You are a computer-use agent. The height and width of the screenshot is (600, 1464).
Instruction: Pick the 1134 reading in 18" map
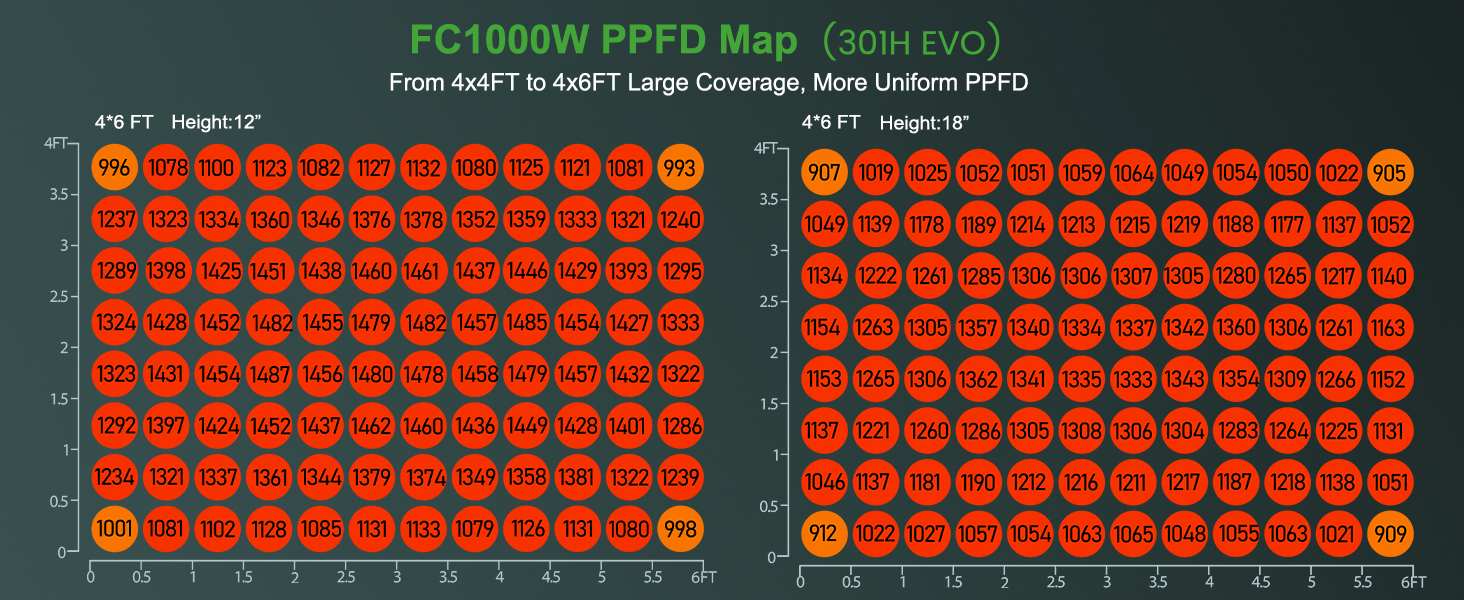click(x=824, y=276)
